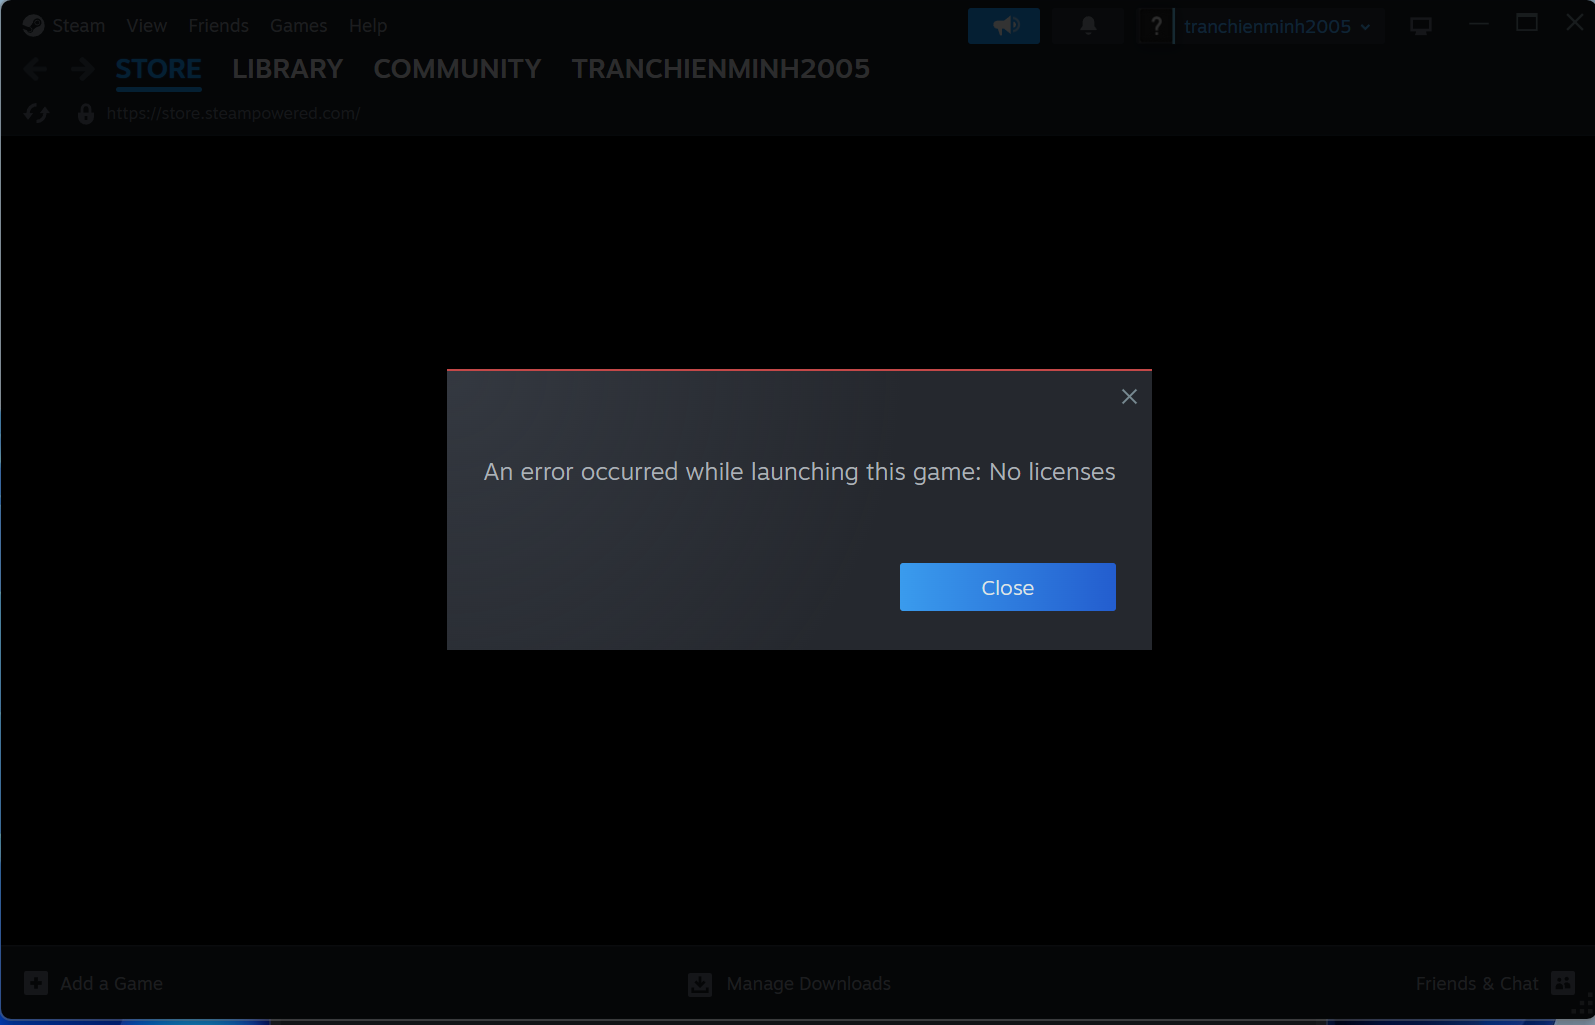Open the TRANCHIENMINH2005 profile tab
Viewport: 1595px width, 1025px height.
pos(720,69)
